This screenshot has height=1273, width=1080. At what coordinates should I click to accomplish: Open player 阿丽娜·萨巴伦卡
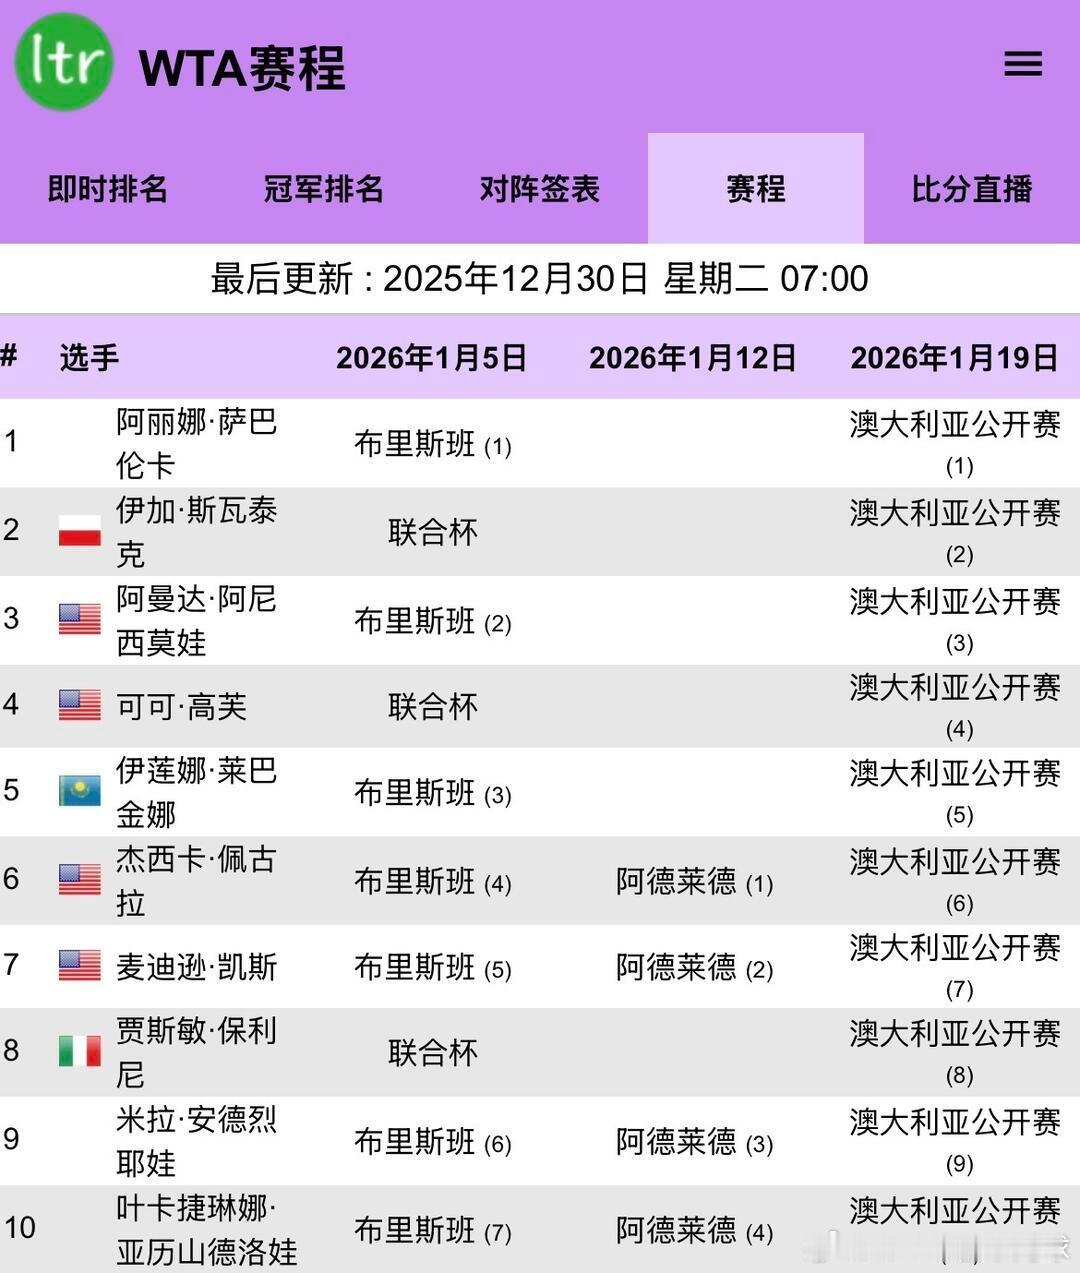pos(197,443)
